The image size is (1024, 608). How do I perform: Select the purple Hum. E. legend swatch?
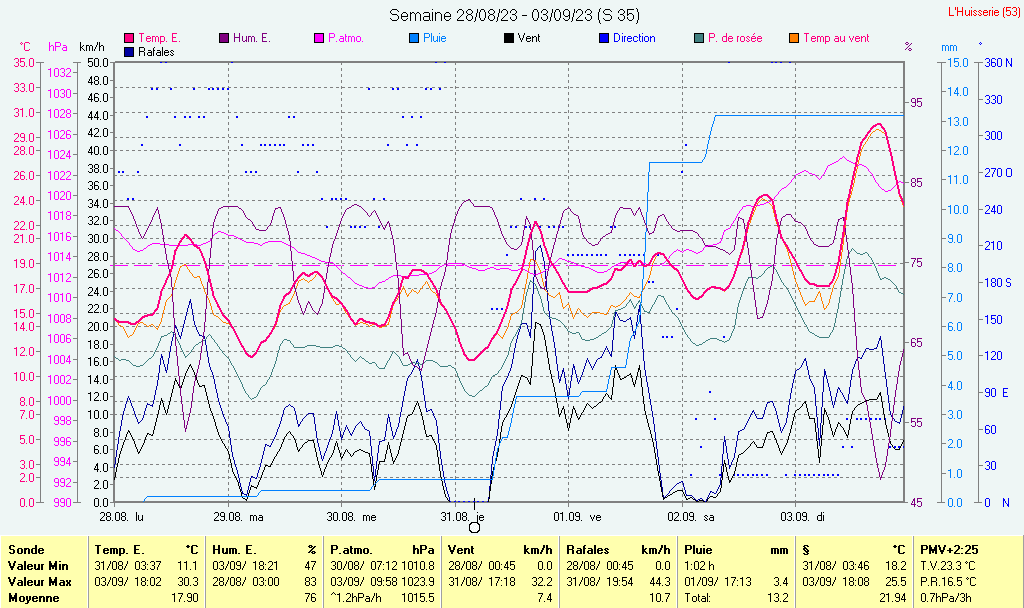point(224,39)
